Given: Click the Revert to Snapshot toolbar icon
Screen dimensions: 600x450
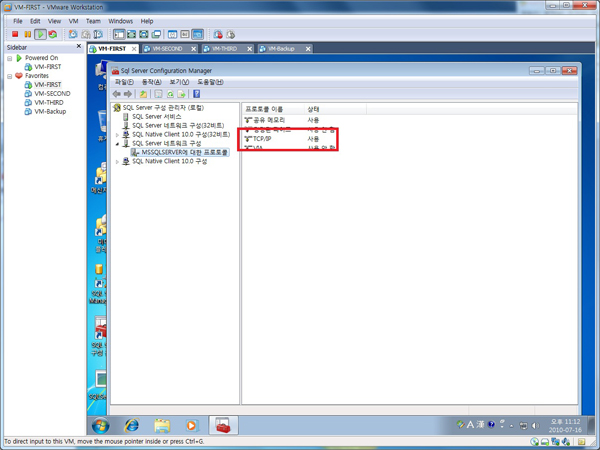Looking at the screenshot, I should (86, 34).
